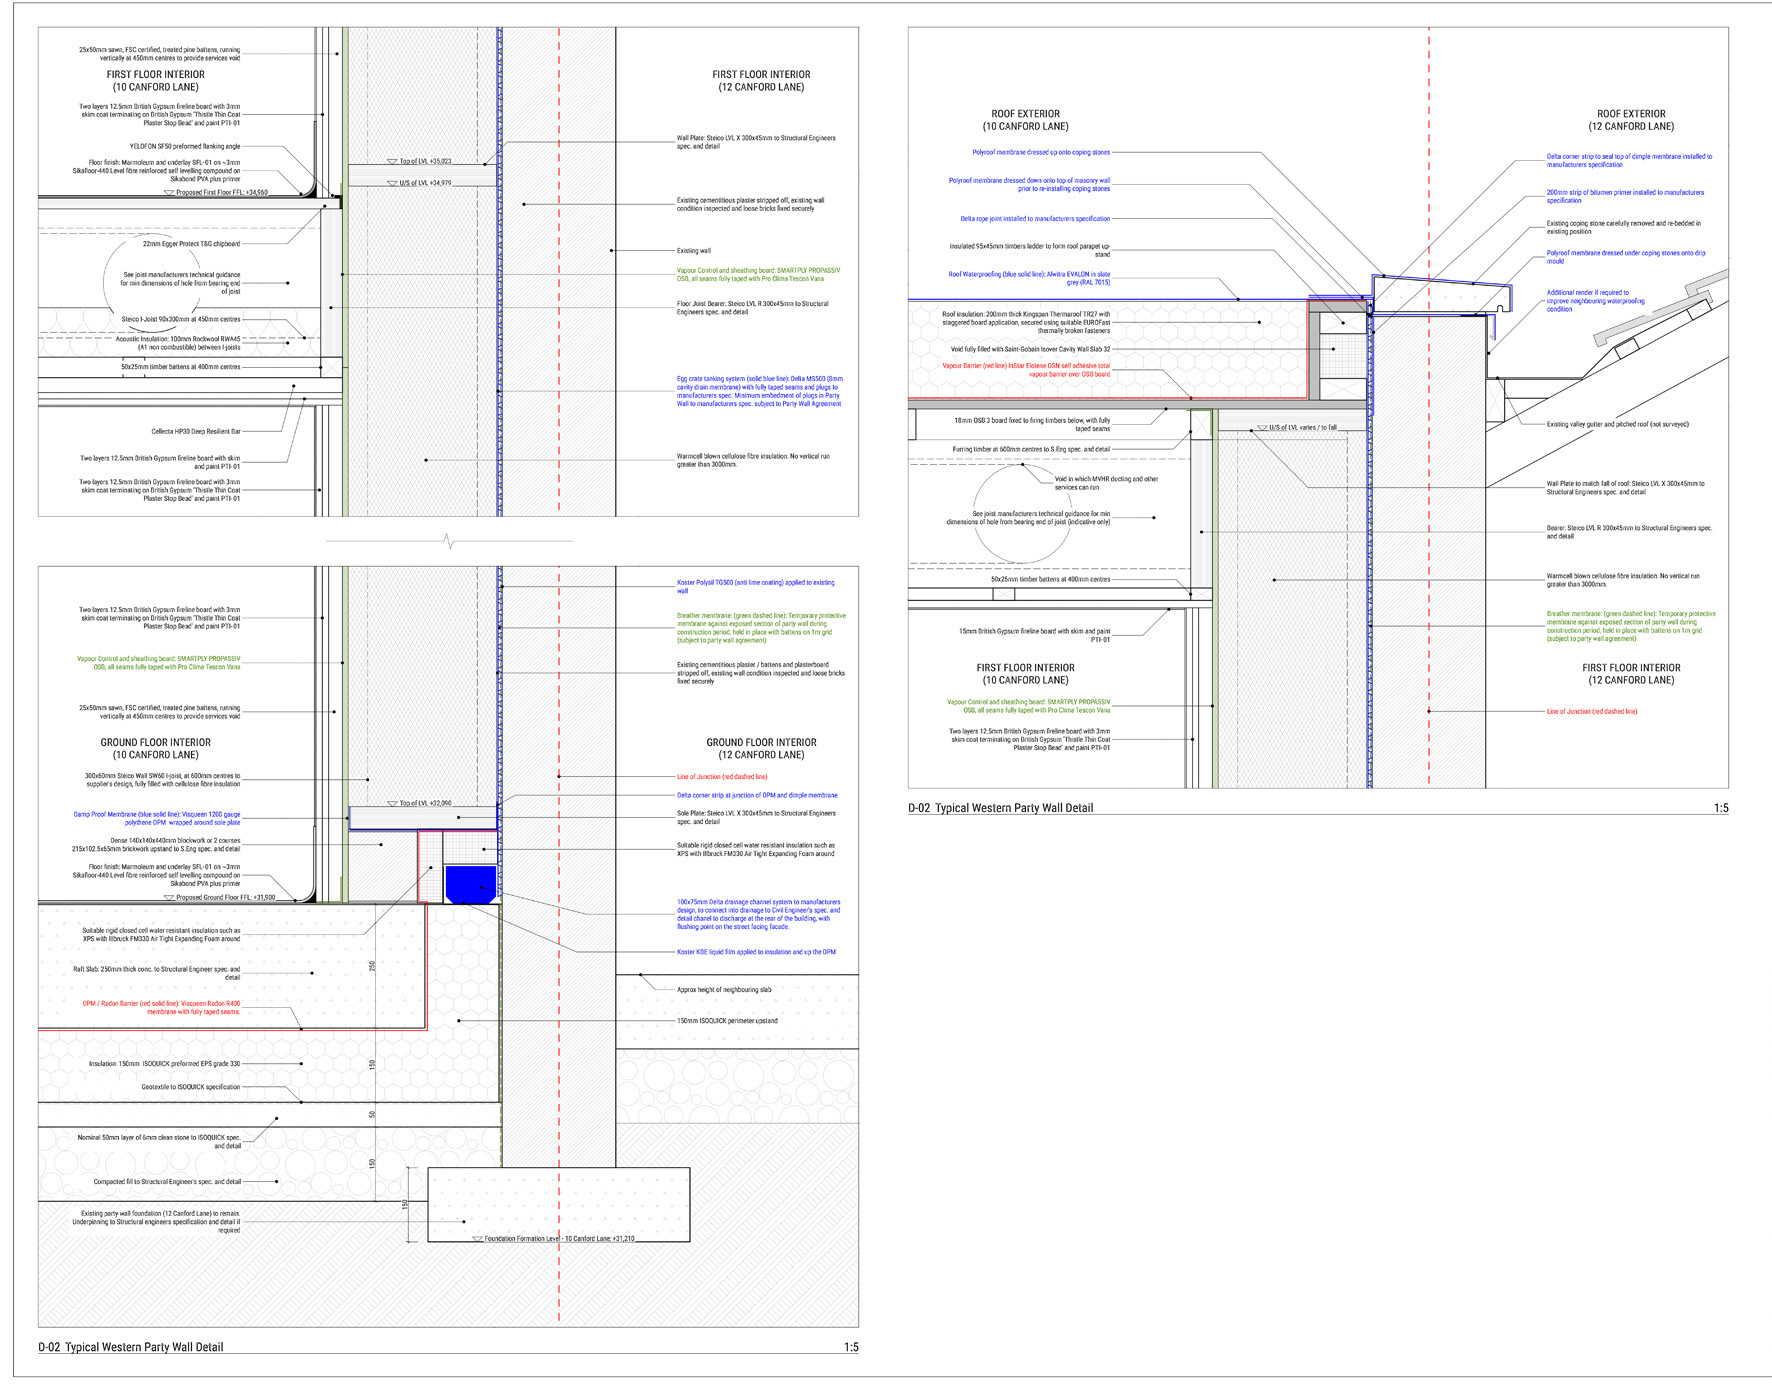
Task: Select the 'ROOF EXTERIOR (10 CANFORD LANE)' heading
Action: 1025,120
